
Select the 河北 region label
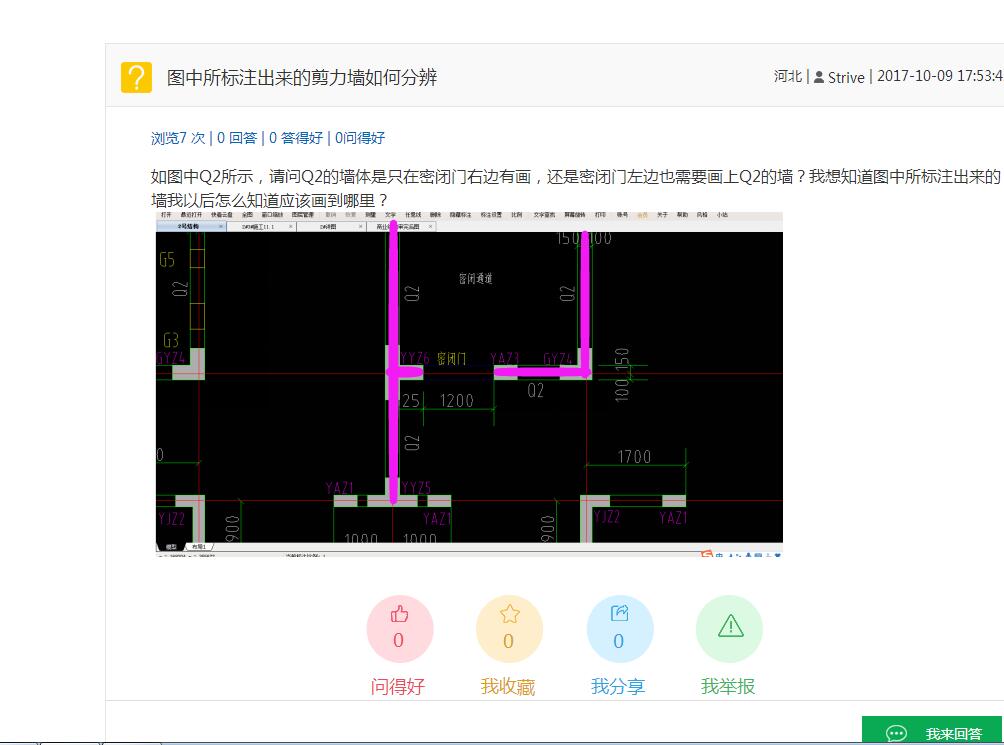tap(788, 76)
